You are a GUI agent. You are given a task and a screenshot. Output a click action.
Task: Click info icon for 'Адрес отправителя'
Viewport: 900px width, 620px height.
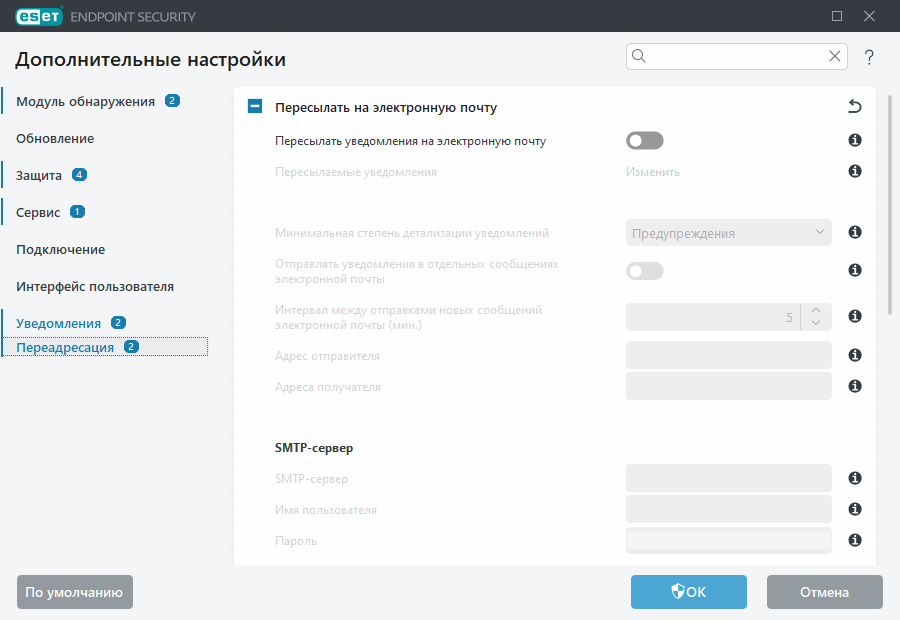click(855, 355)
